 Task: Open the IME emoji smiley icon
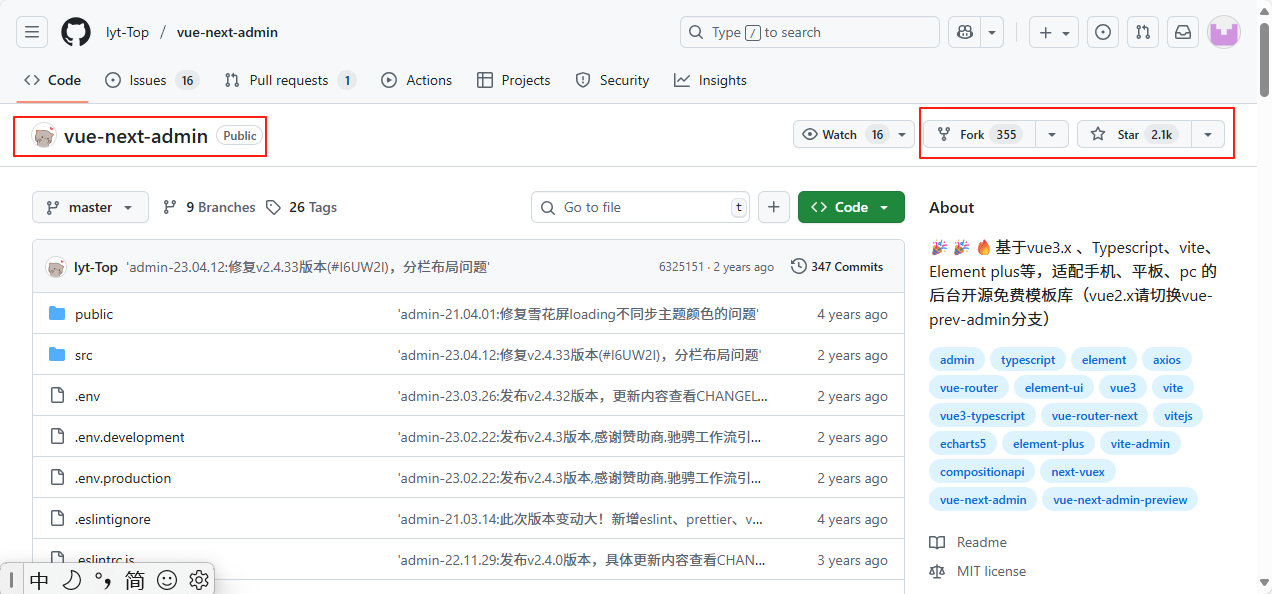167,580
